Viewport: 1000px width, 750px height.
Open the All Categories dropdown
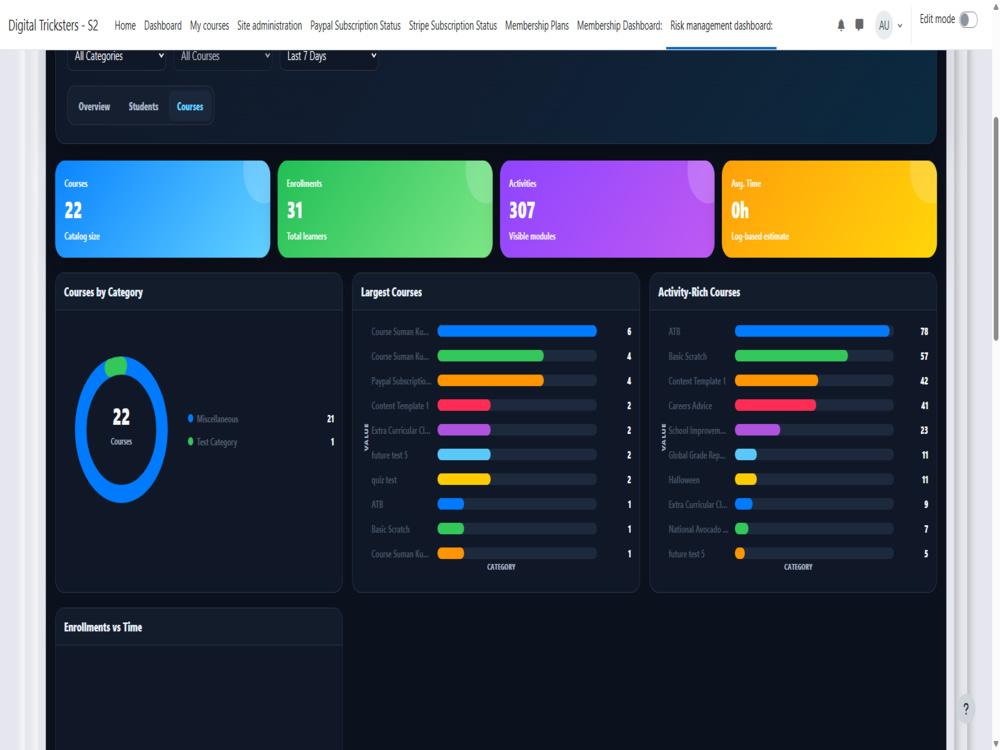(x=117, y=56)
